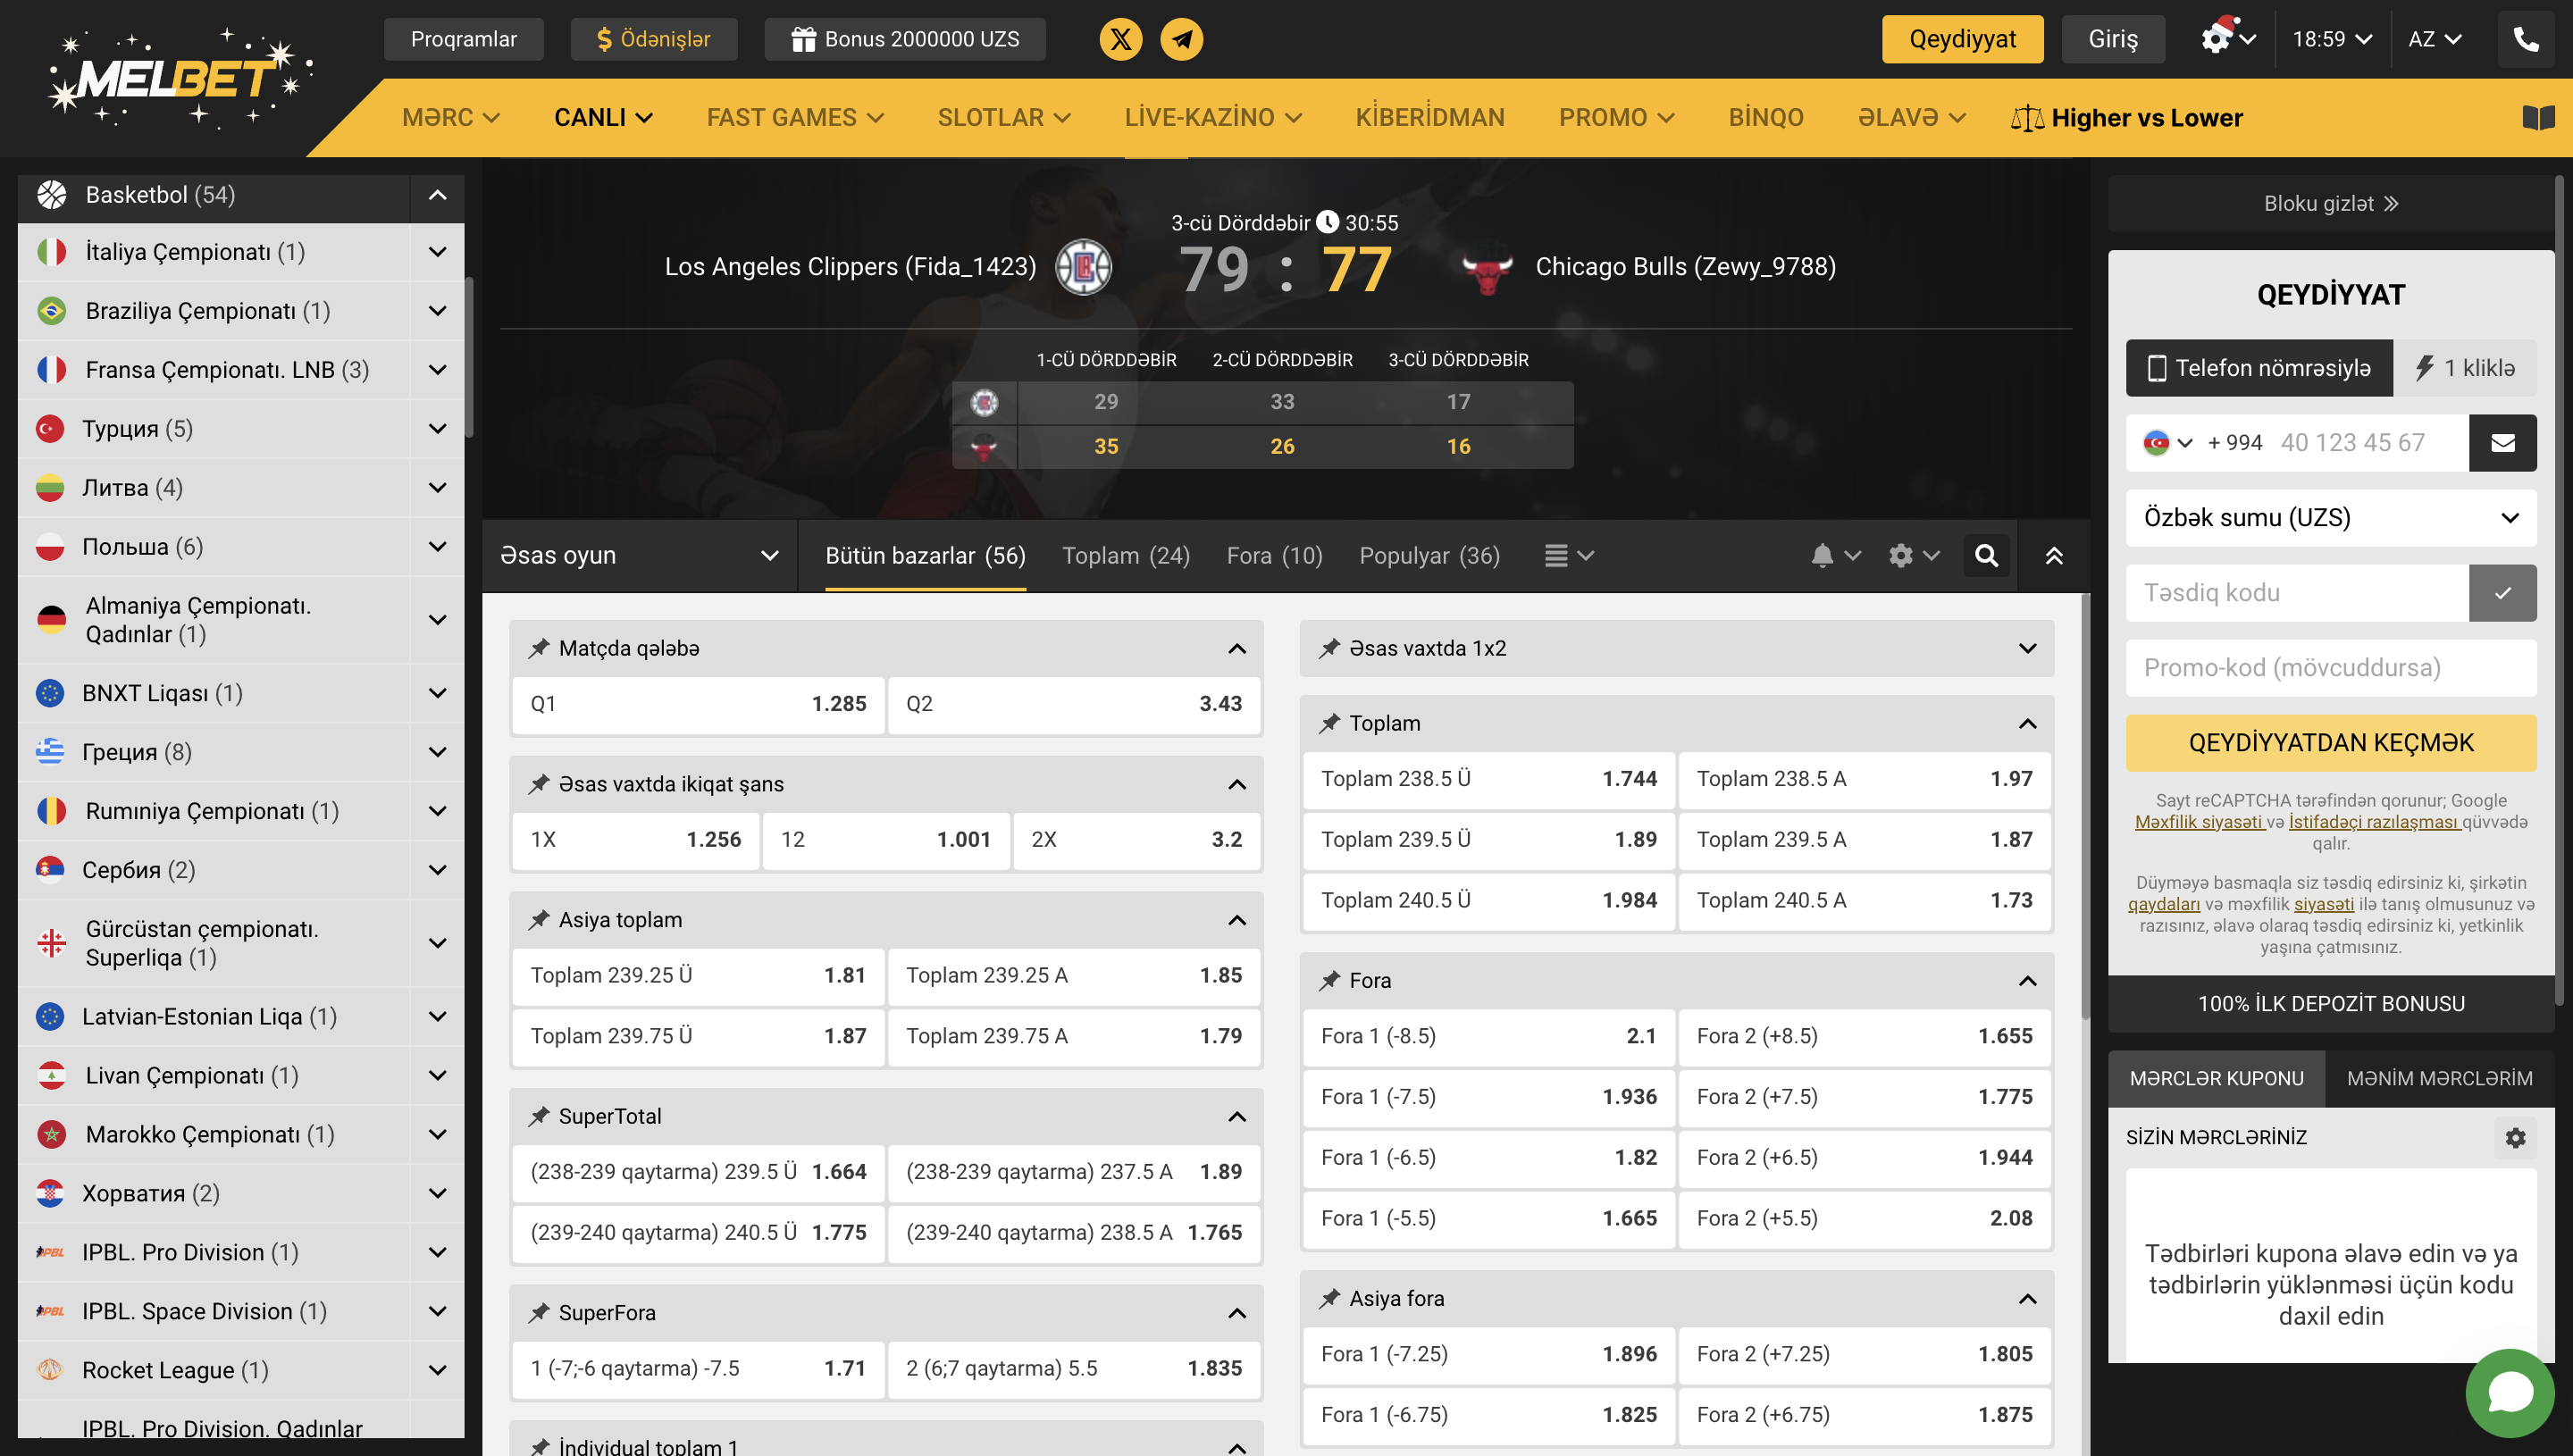Open the Bonus 2000000 UZS offer
This screenshot has width=2573, height=1456.
tap(905, 39)
